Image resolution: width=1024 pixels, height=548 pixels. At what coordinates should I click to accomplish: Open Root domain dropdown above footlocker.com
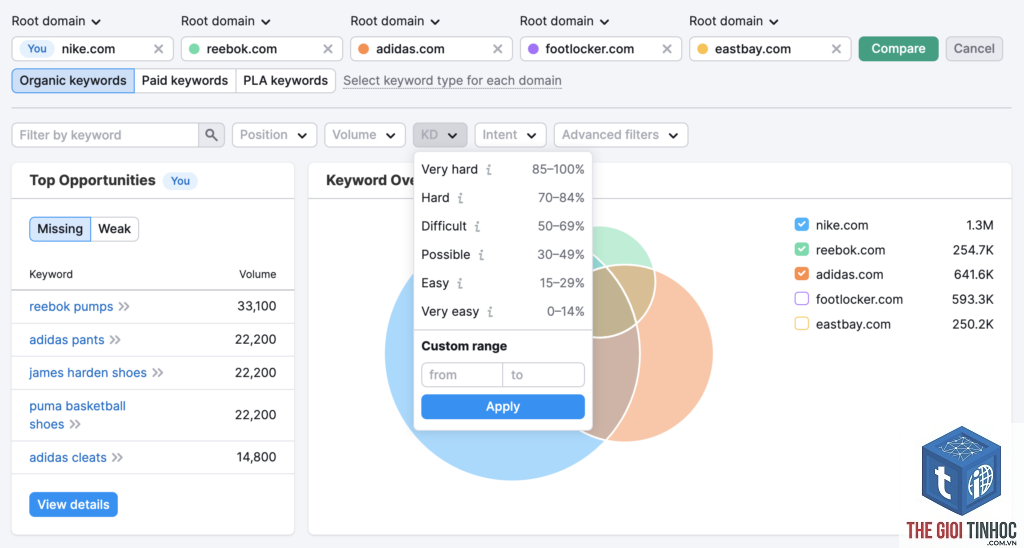tap(565, 22)
